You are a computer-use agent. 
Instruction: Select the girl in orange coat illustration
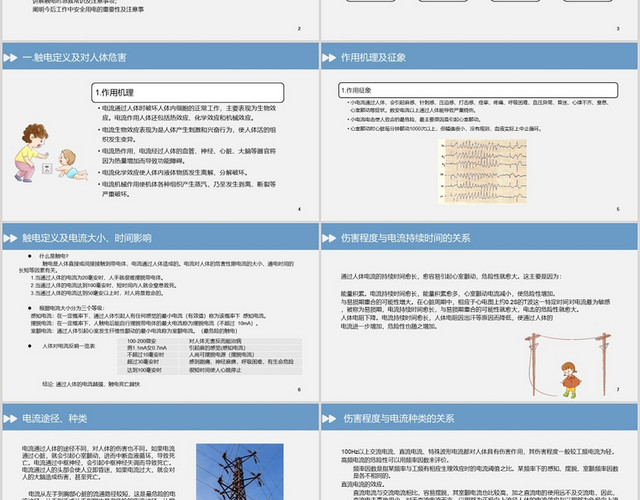pyautogui.click(x=571, y=380)
